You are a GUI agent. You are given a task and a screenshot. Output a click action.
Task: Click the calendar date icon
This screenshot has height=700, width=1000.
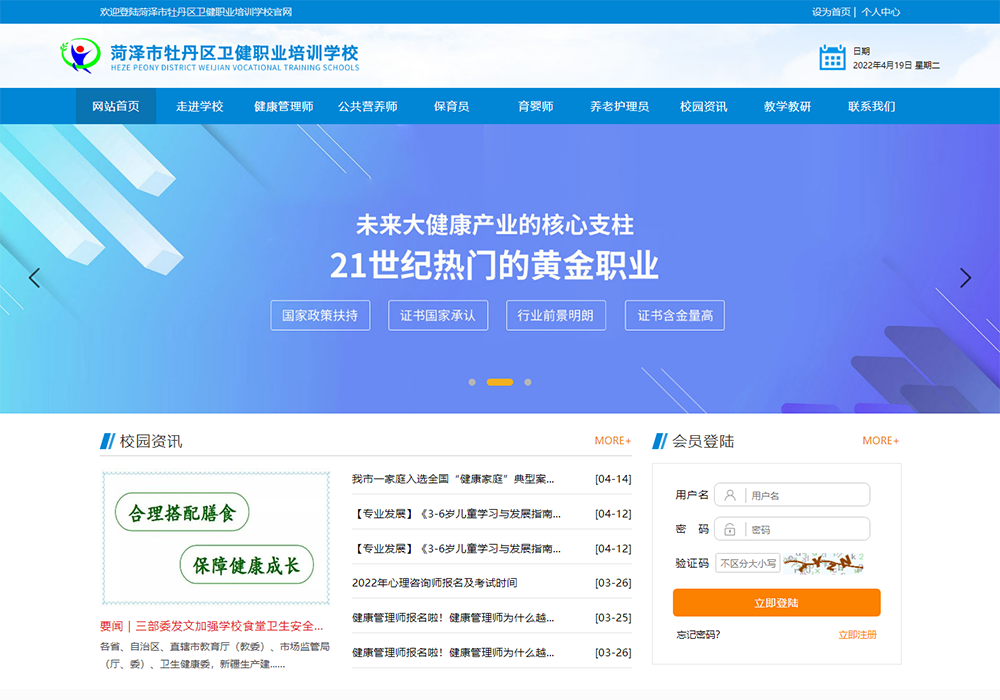pyautogui.click(x=832, y=57)
